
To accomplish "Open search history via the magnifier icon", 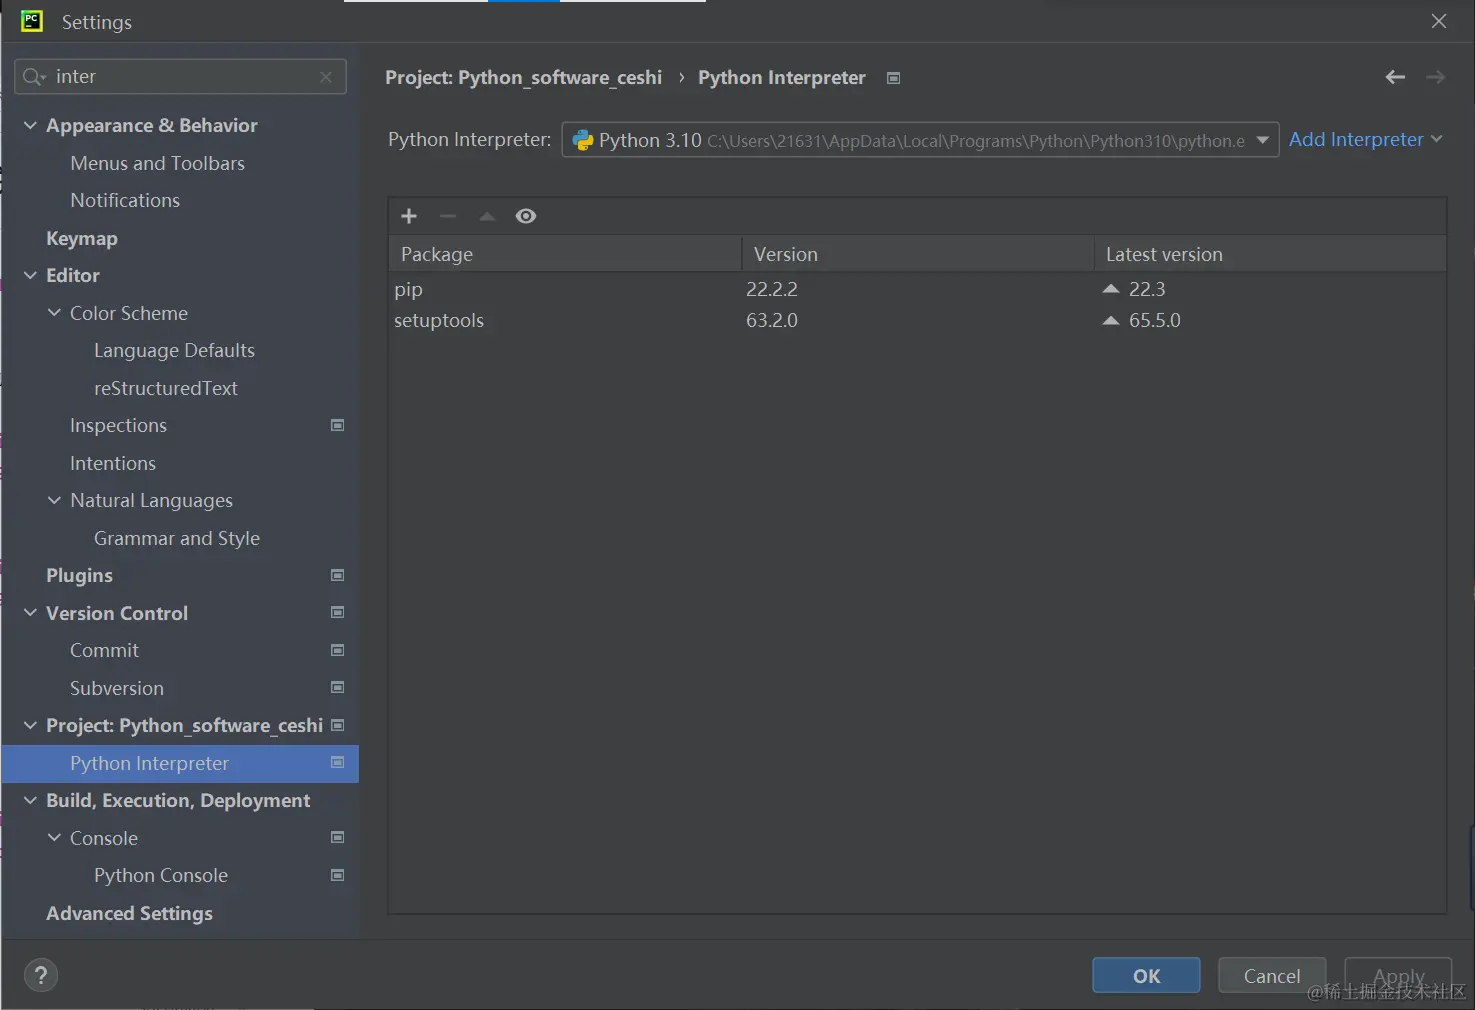I will 34,77.
